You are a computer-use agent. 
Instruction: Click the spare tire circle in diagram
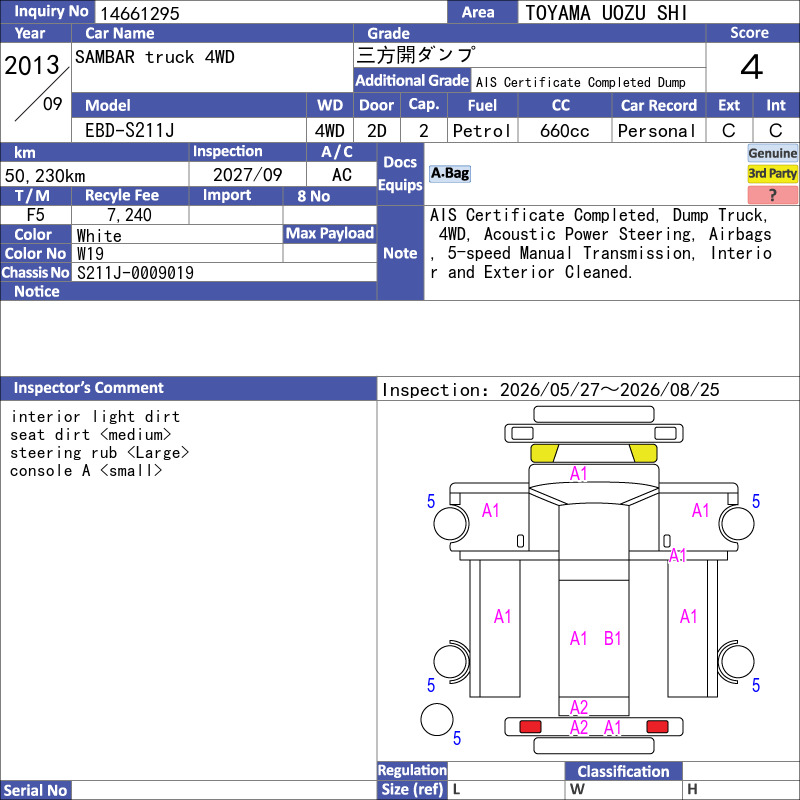coord(437,719)
